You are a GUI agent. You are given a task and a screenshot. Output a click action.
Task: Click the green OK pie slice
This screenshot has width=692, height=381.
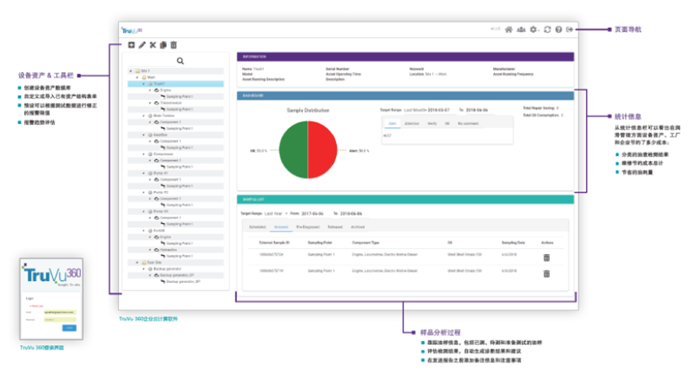click(292, 150)
